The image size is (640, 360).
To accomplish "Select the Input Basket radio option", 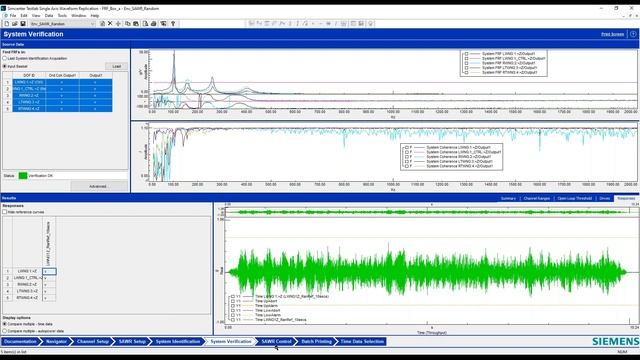I will pyautogui.click(x=4, y=66).
